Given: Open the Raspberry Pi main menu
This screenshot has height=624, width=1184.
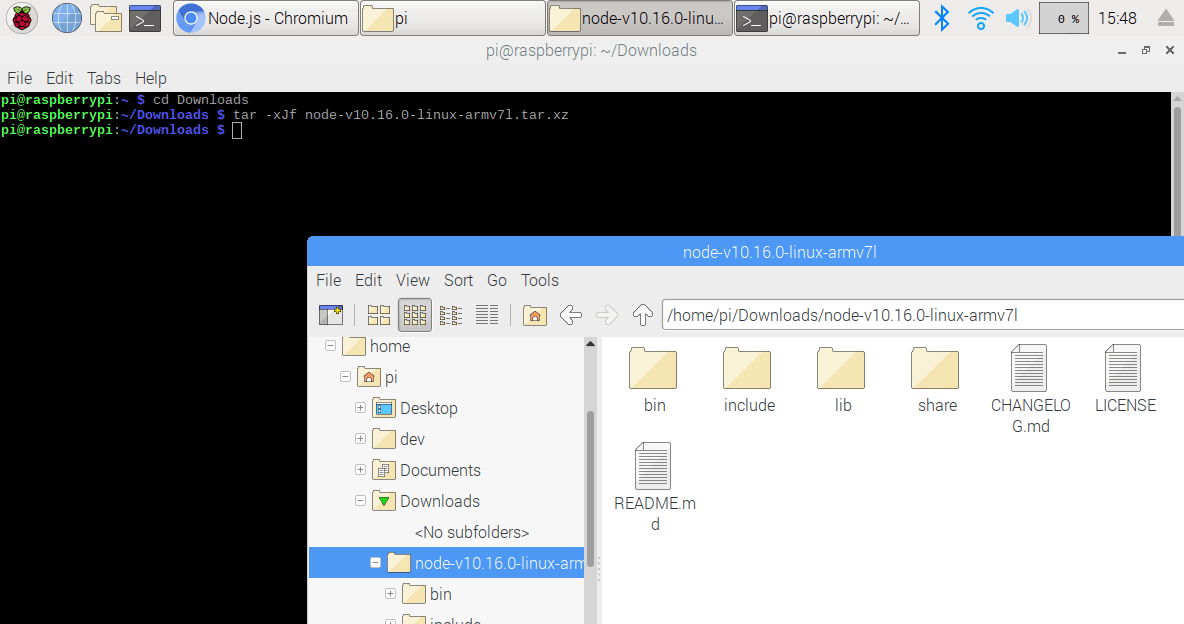Looking at the screenshot, I should 22,18.
